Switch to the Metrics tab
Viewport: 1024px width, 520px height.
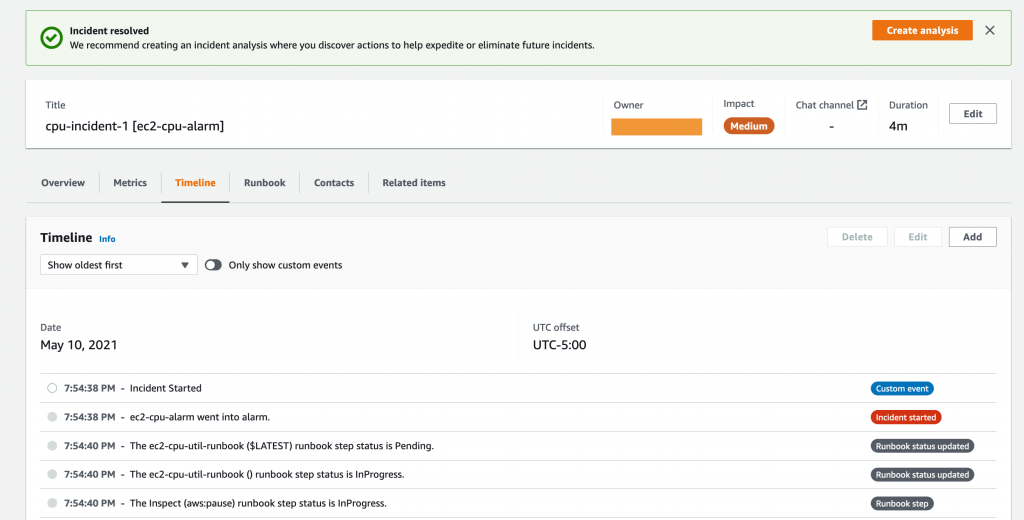pos(130,183)
